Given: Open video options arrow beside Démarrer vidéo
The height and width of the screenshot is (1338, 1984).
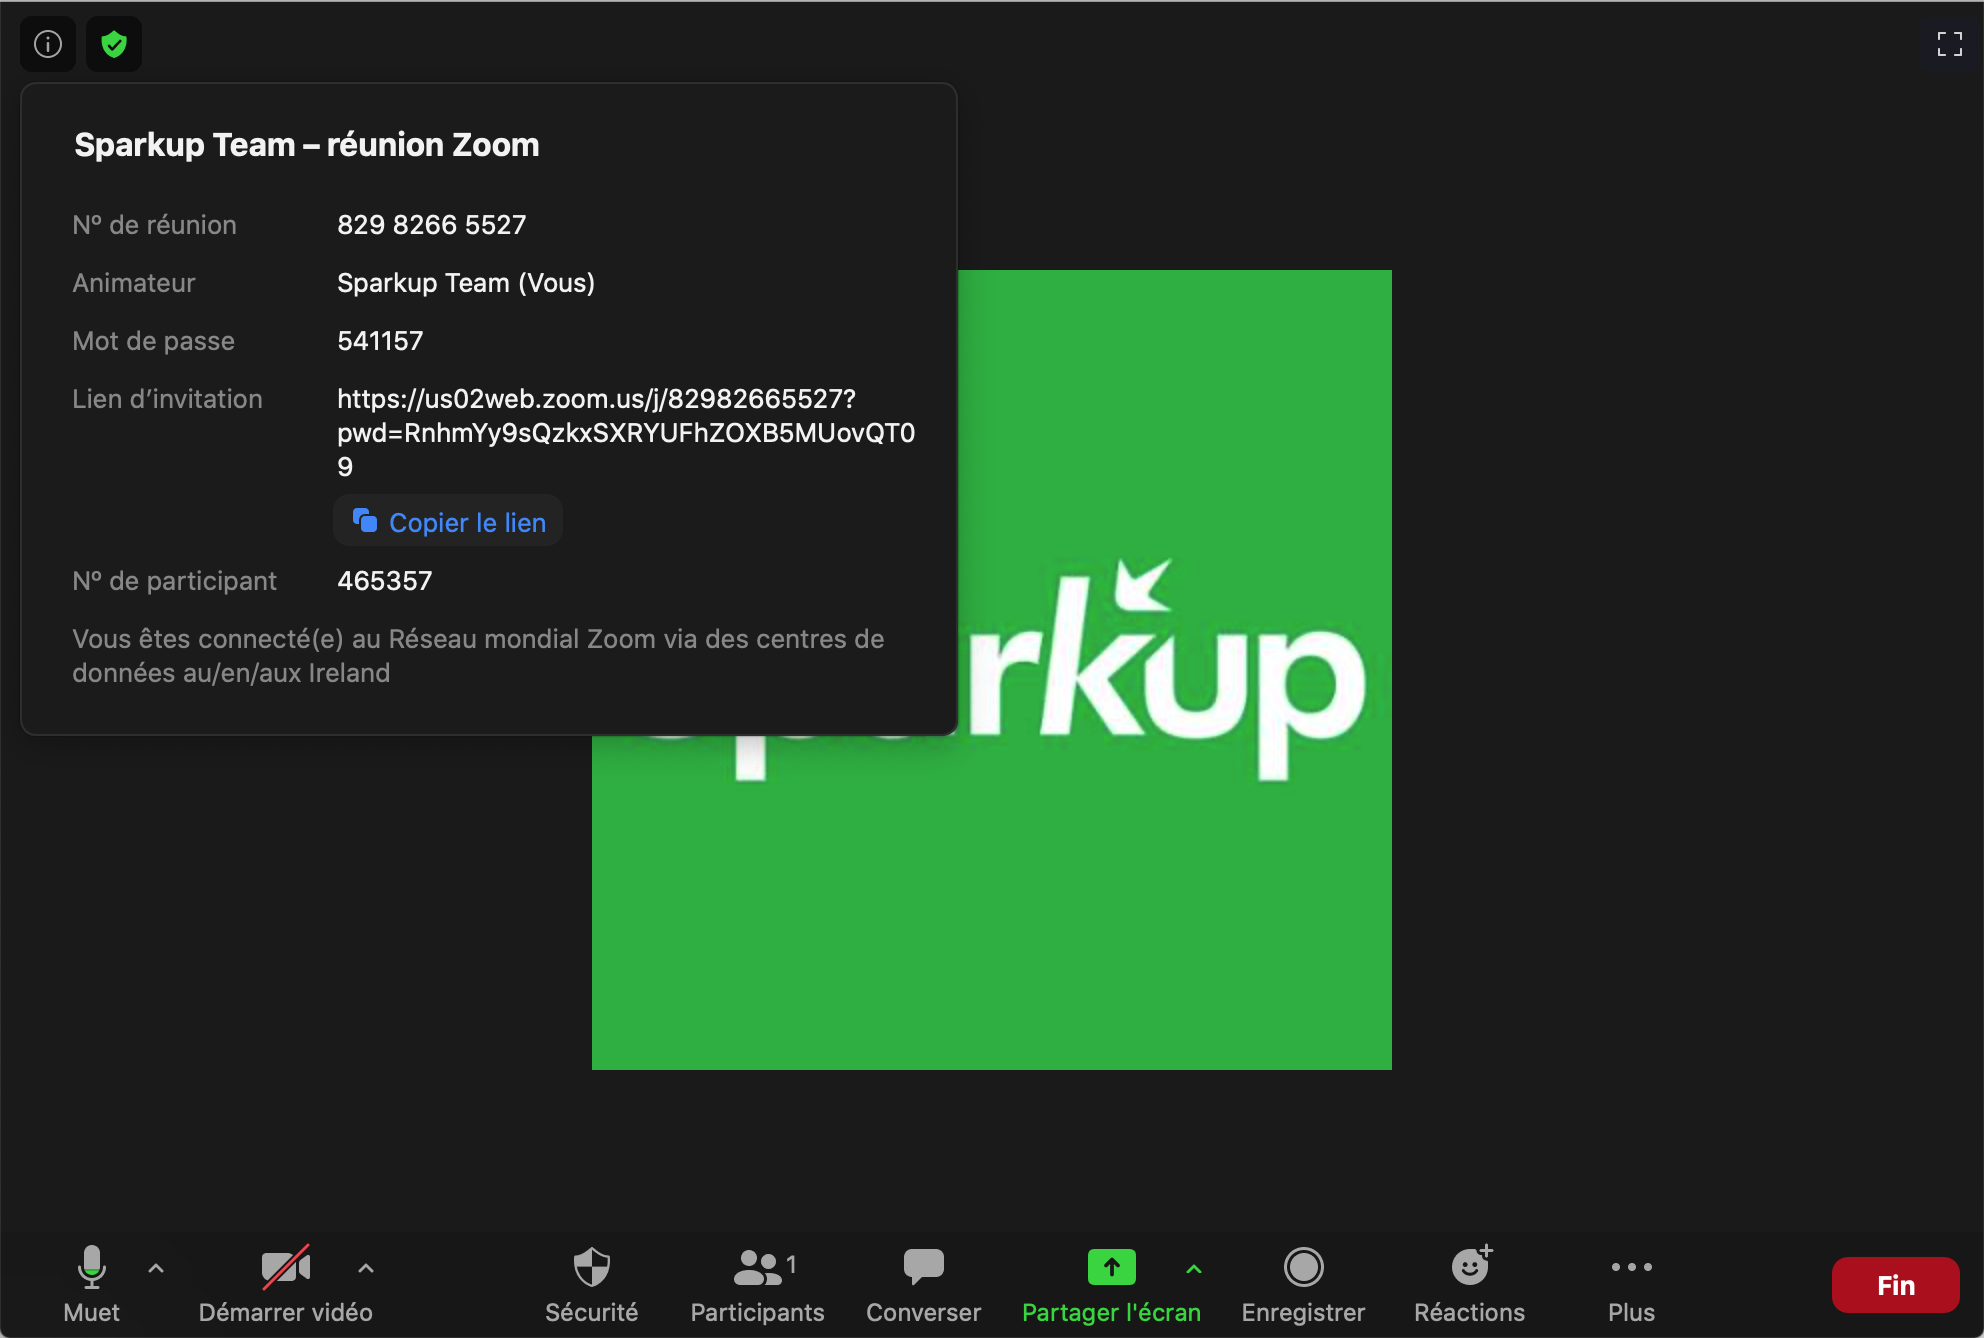Looking at the screenshot, I should 366,1268.
